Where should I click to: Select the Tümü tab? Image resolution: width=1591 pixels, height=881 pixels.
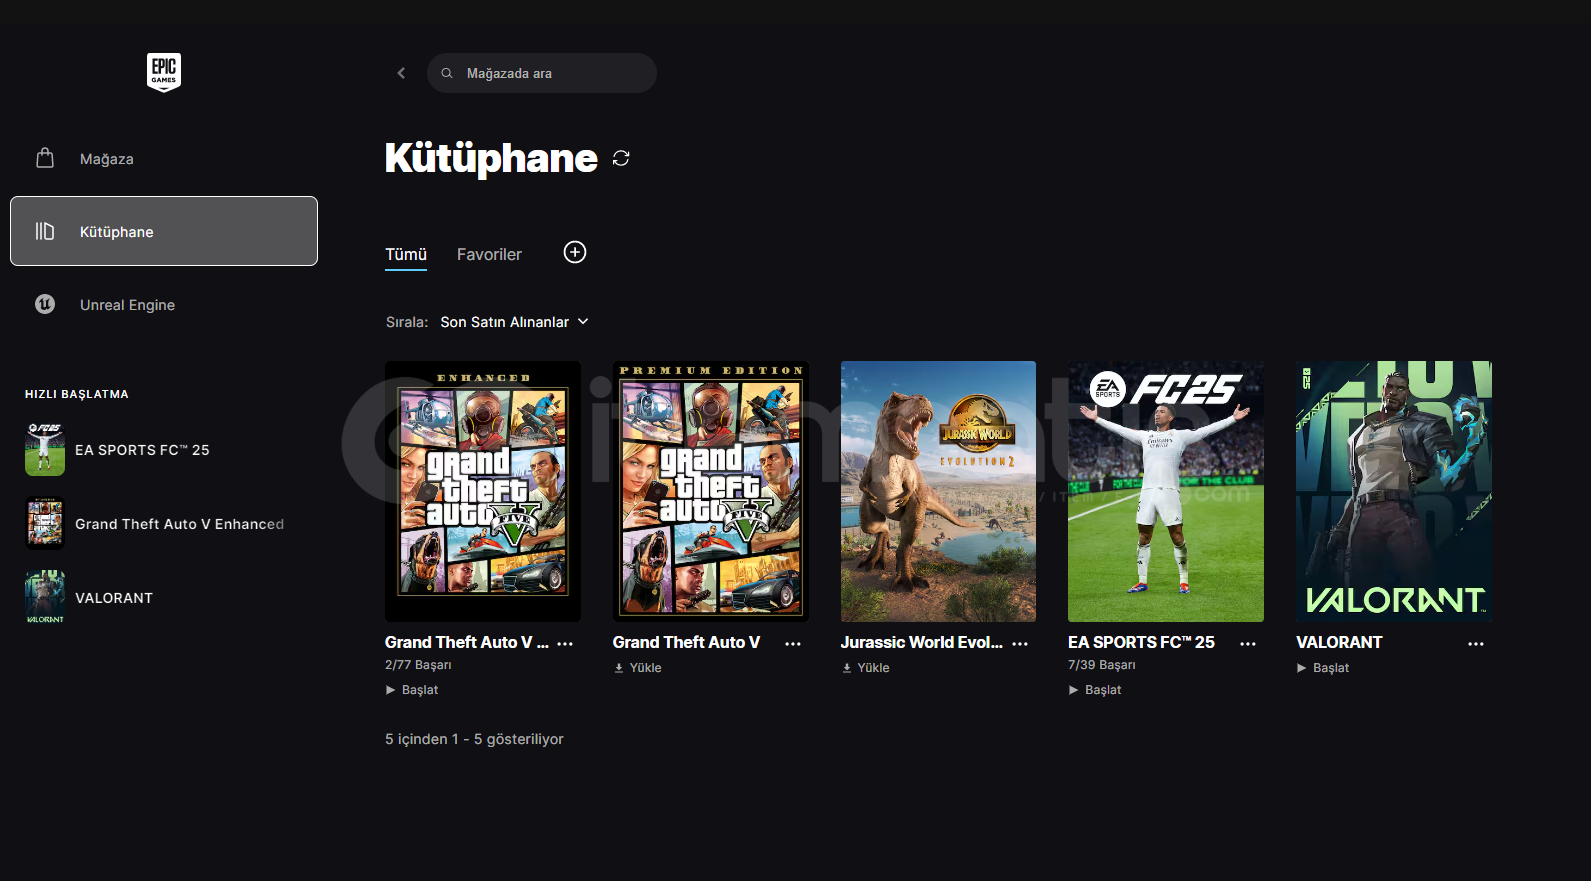[x=406, y=255]
